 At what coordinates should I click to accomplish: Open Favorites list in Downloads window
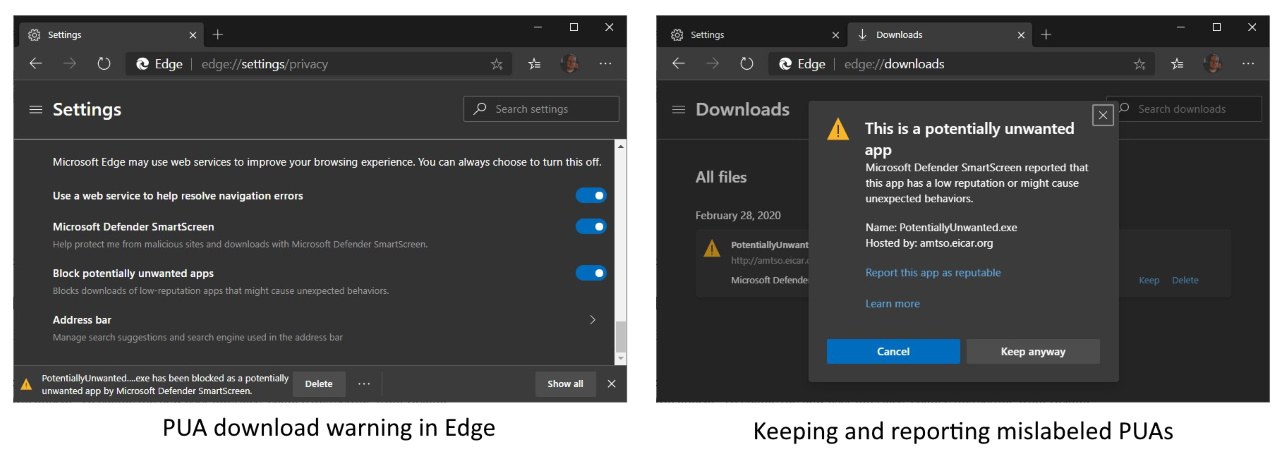pos(1178,63)
